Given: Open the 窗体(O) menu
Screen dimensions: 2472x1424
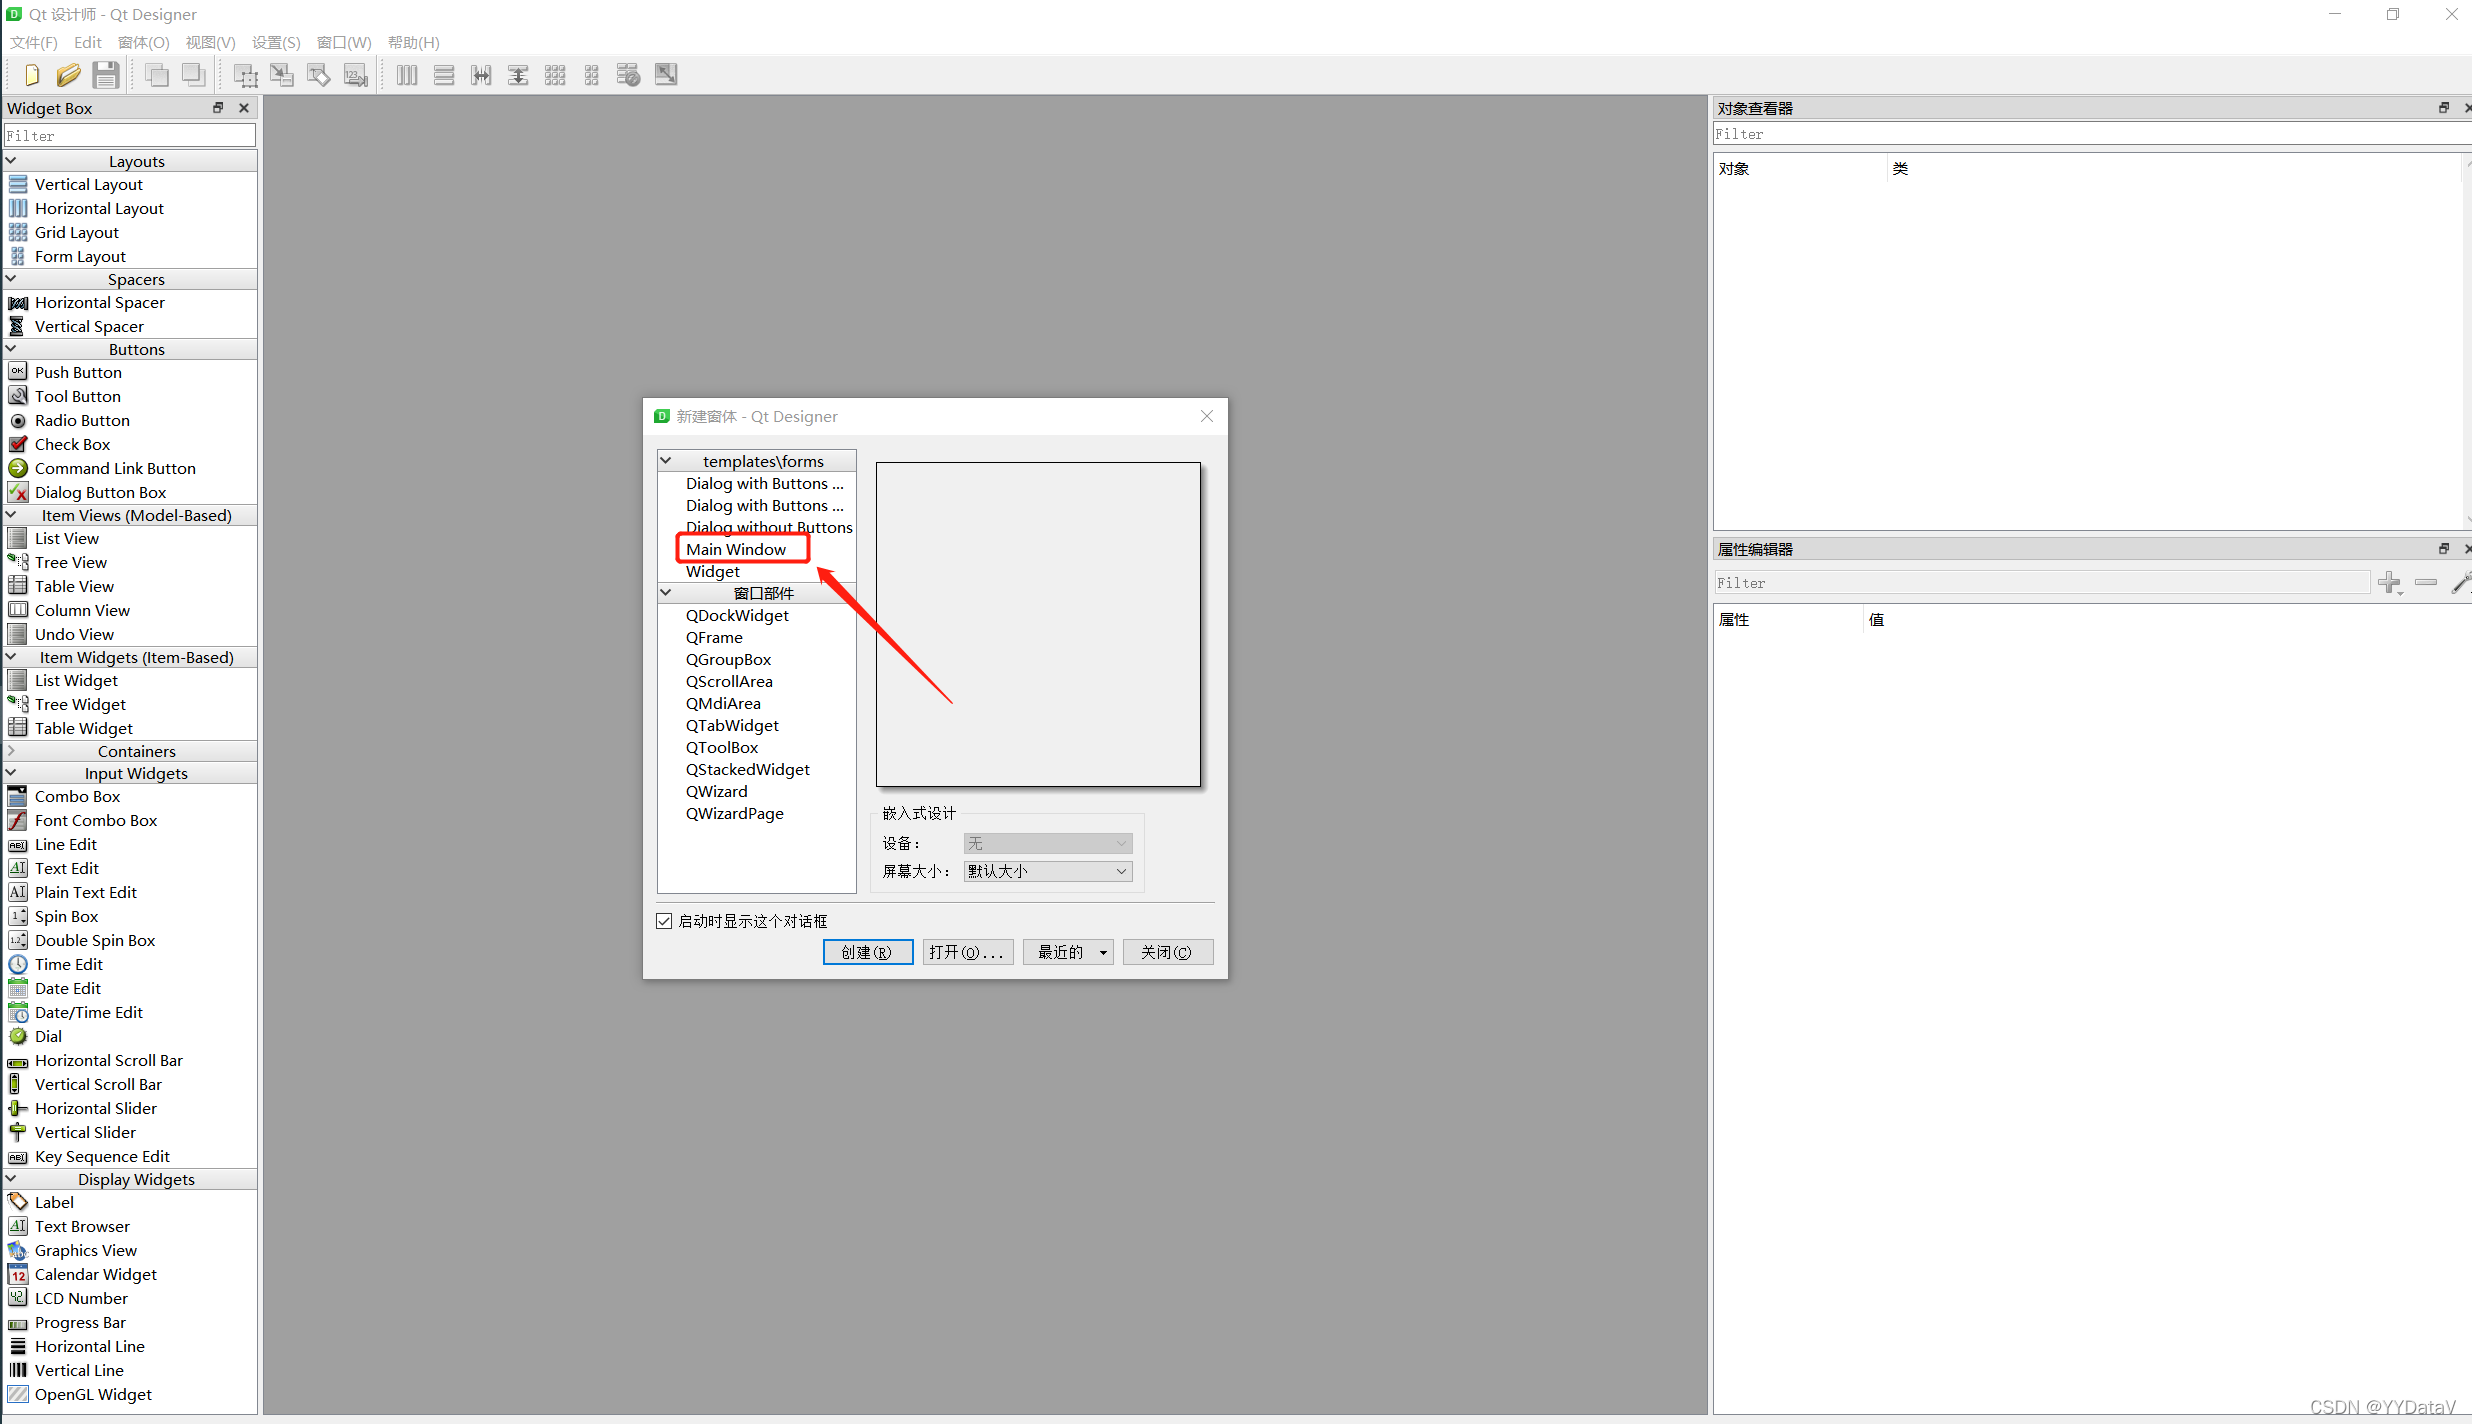Looking at the screenshot, I should (x=143, y=42).
